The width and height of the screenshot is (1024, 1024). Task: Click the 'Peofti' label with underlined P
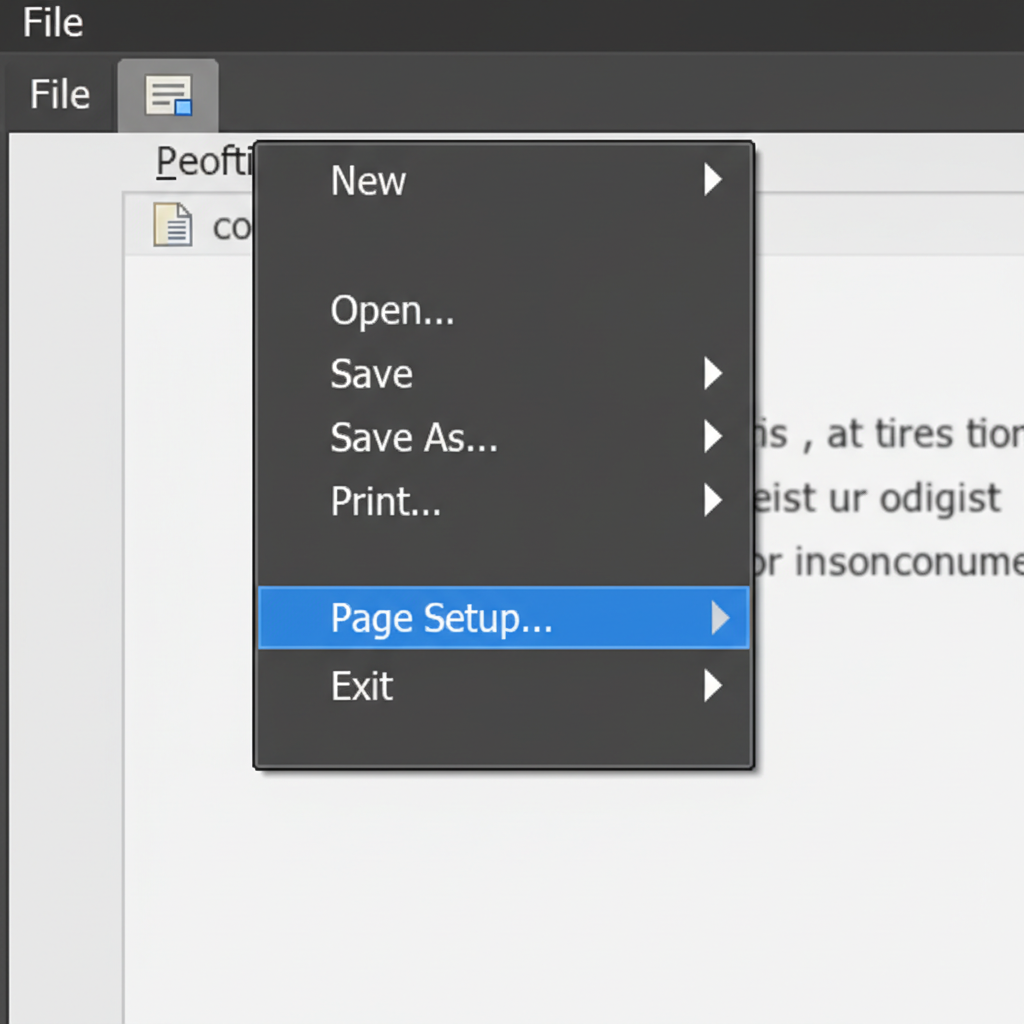pos(203,161)
